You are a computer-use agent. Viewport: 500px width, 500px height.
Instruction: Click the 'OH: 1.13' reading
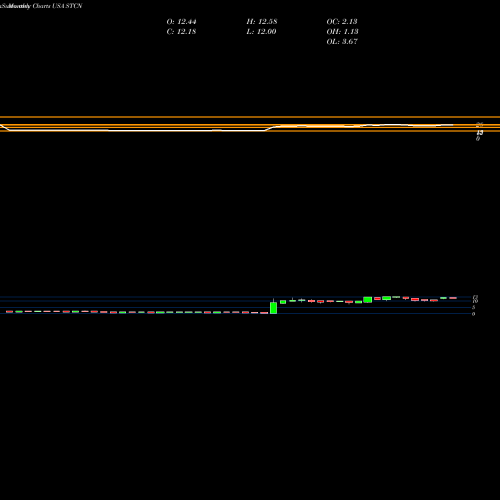(342, 32)
